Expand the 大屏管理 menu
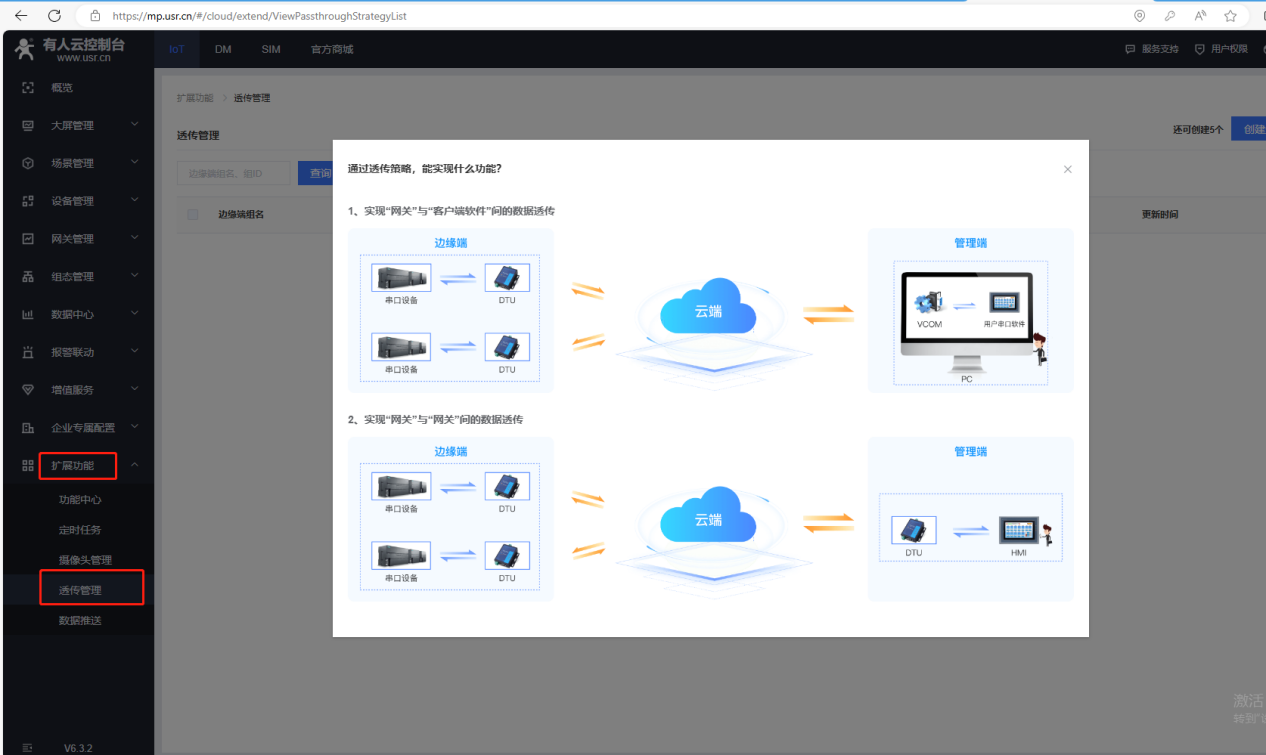 pyautogui.click(x=80, y=126)
